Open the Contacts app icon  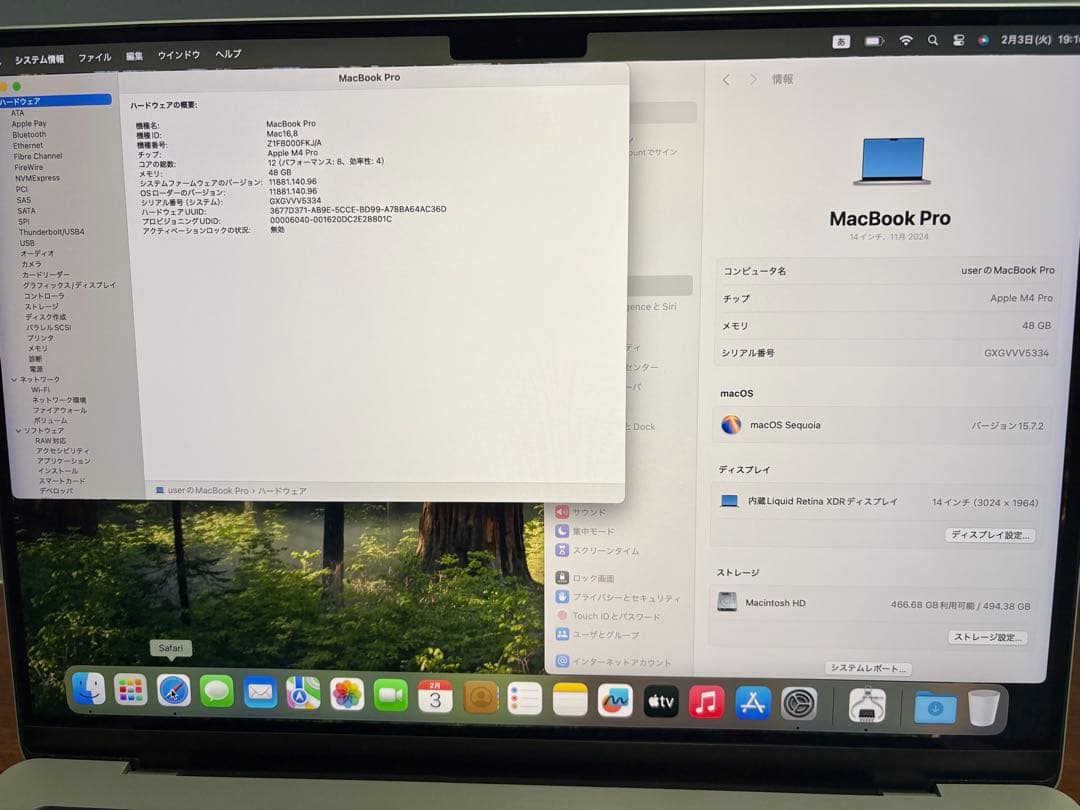[x=480, y=698]
